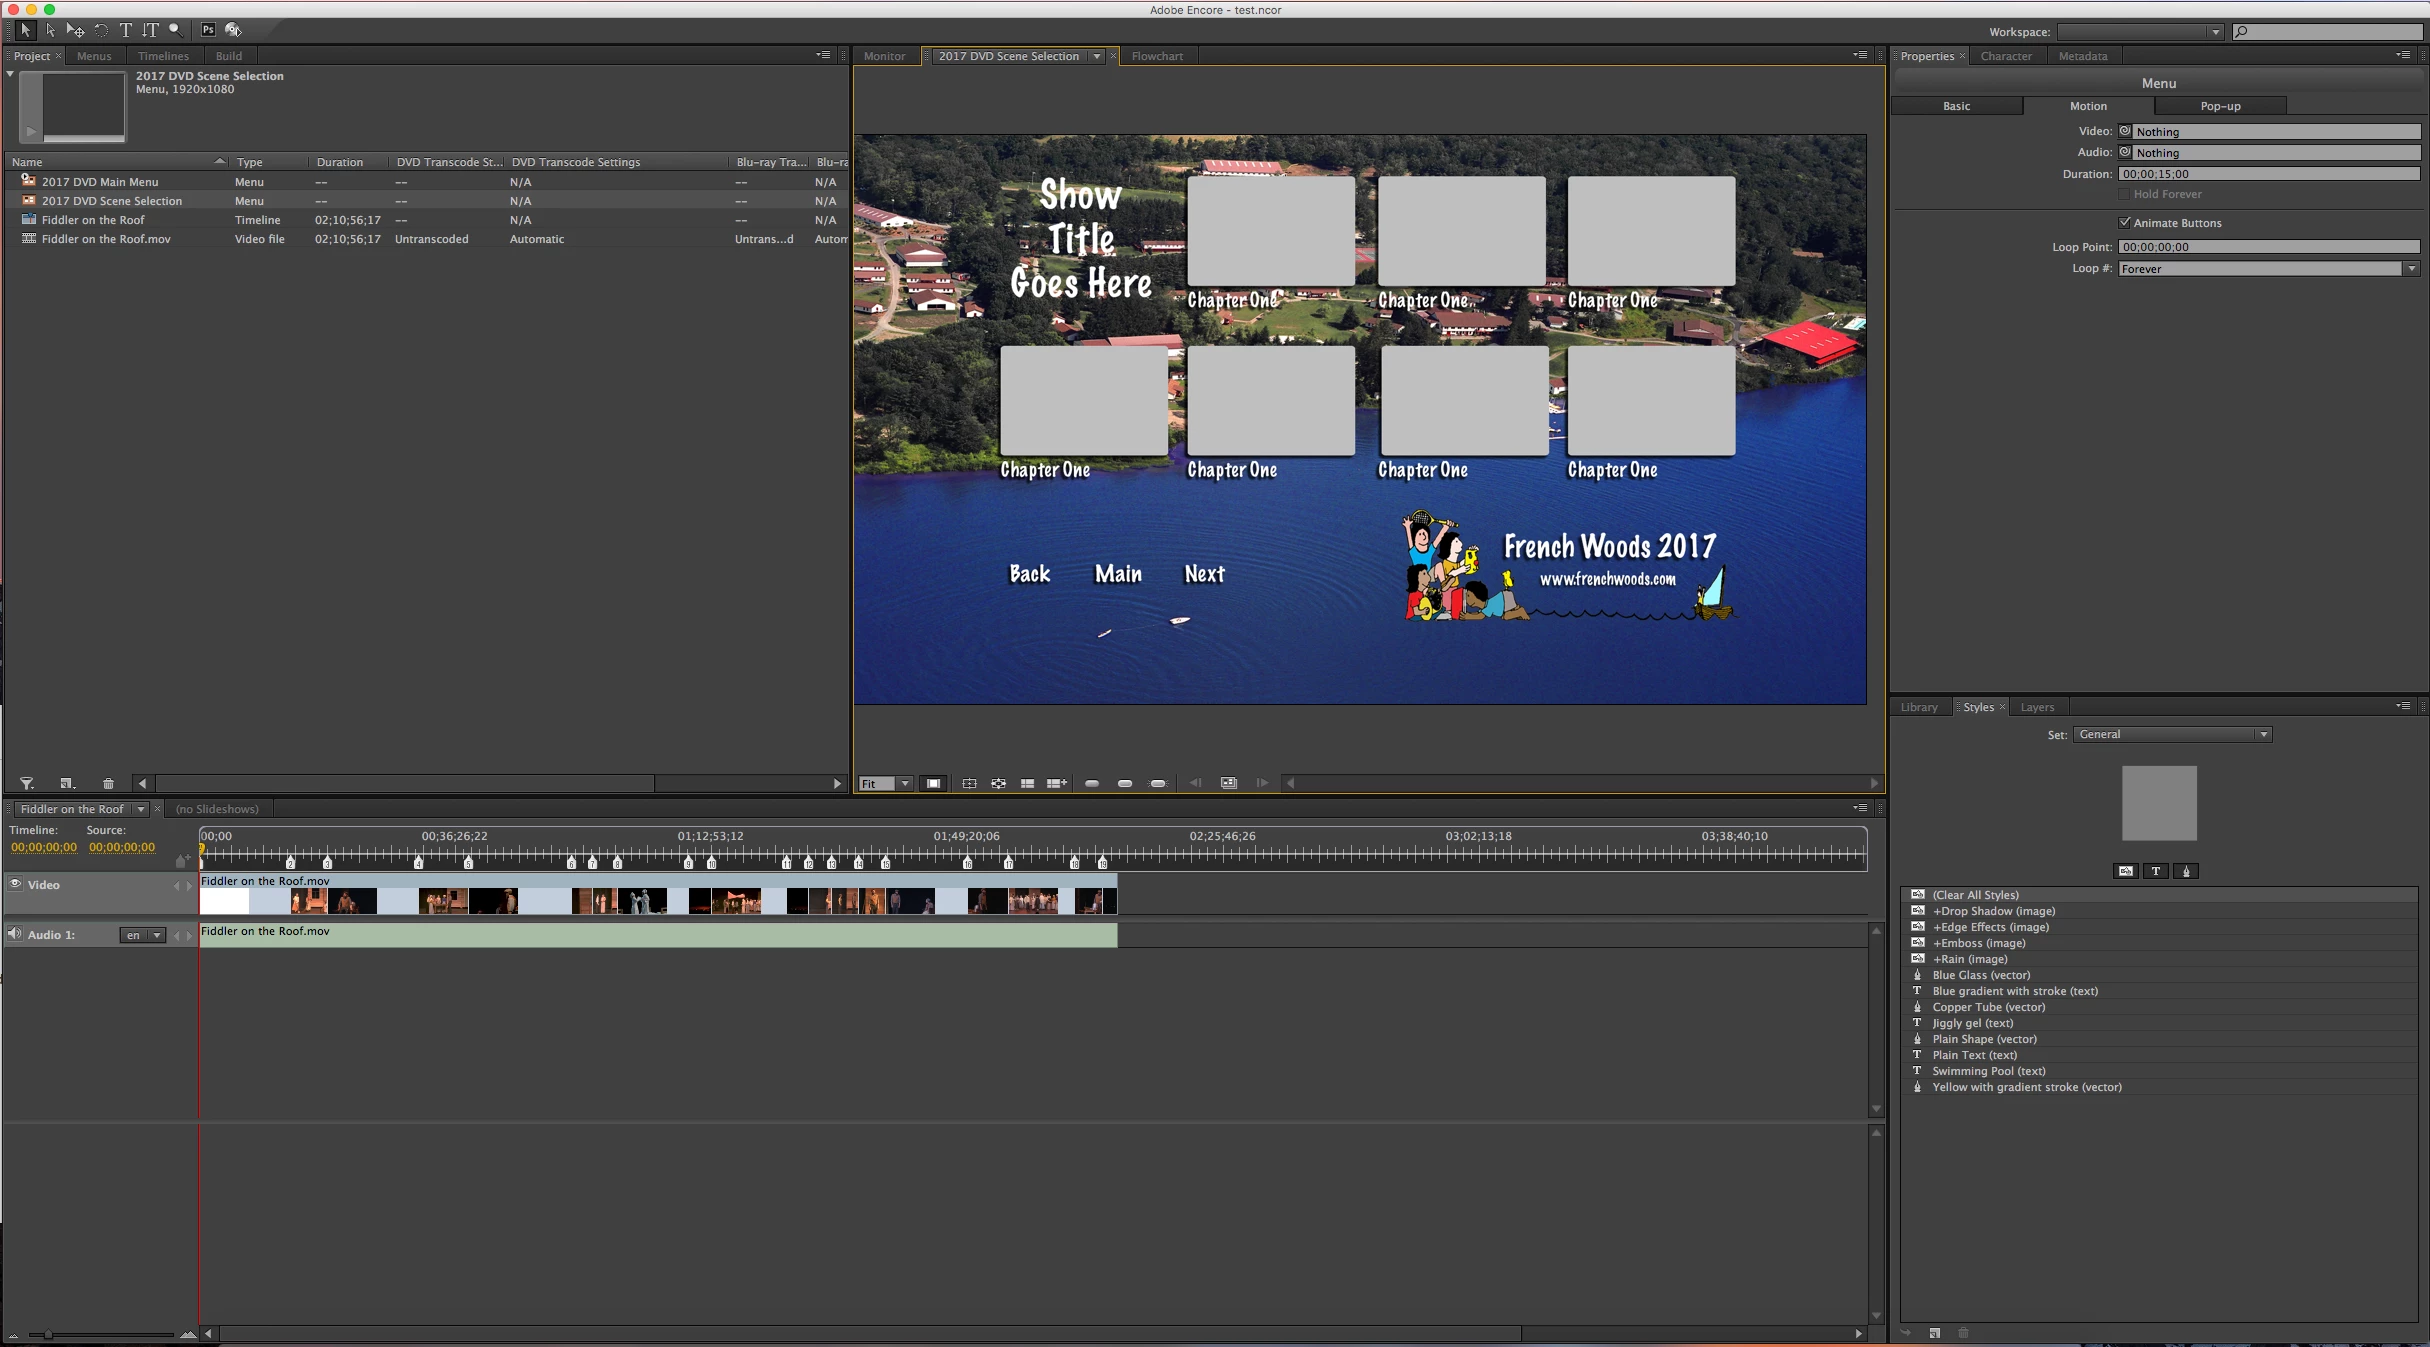Select the Vertical Text tool

click(x=150, y=30)
